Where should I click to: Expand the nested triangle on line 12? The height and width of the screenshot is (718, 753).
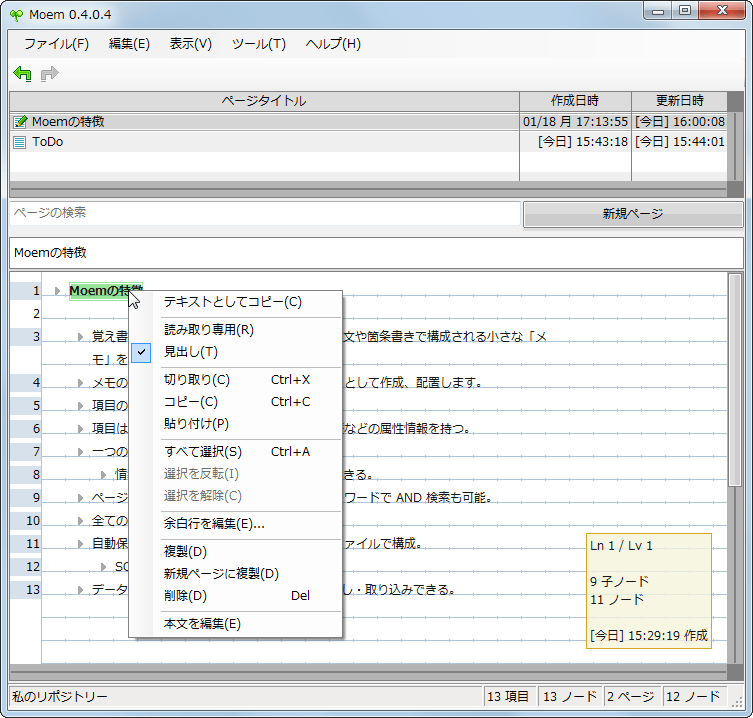pos(103,567)
